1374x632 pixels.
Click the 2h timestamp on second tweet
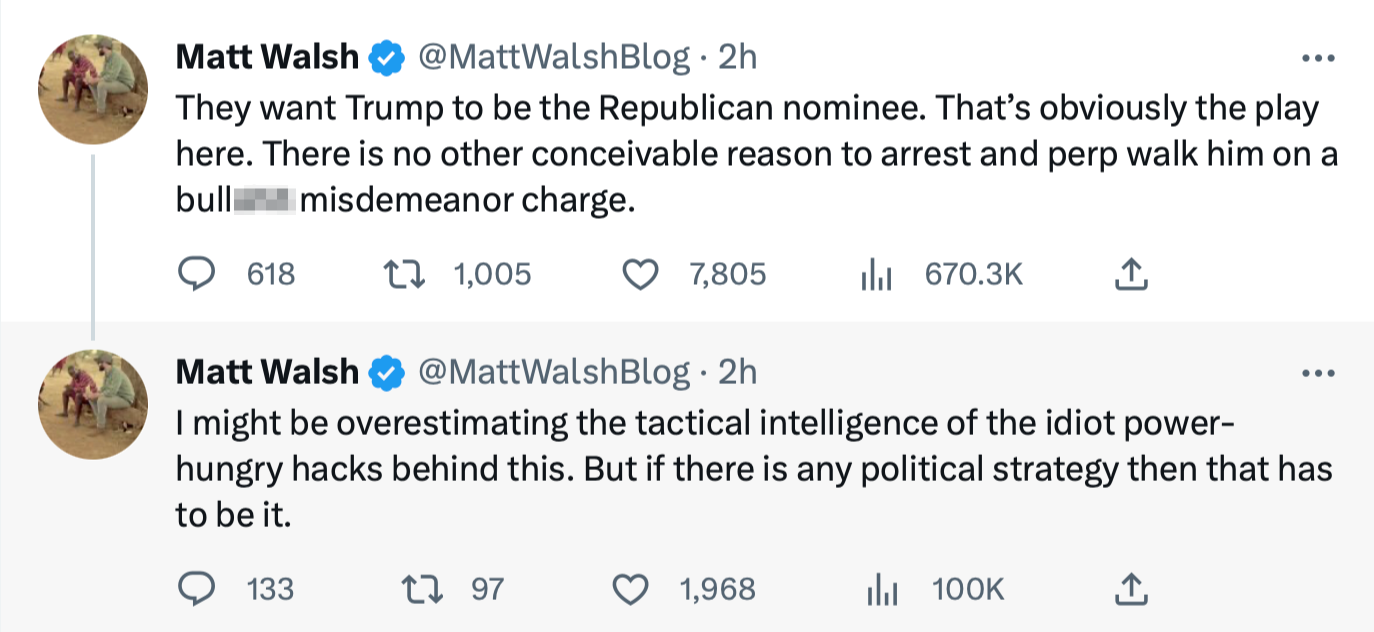click(x=738, y=373)
